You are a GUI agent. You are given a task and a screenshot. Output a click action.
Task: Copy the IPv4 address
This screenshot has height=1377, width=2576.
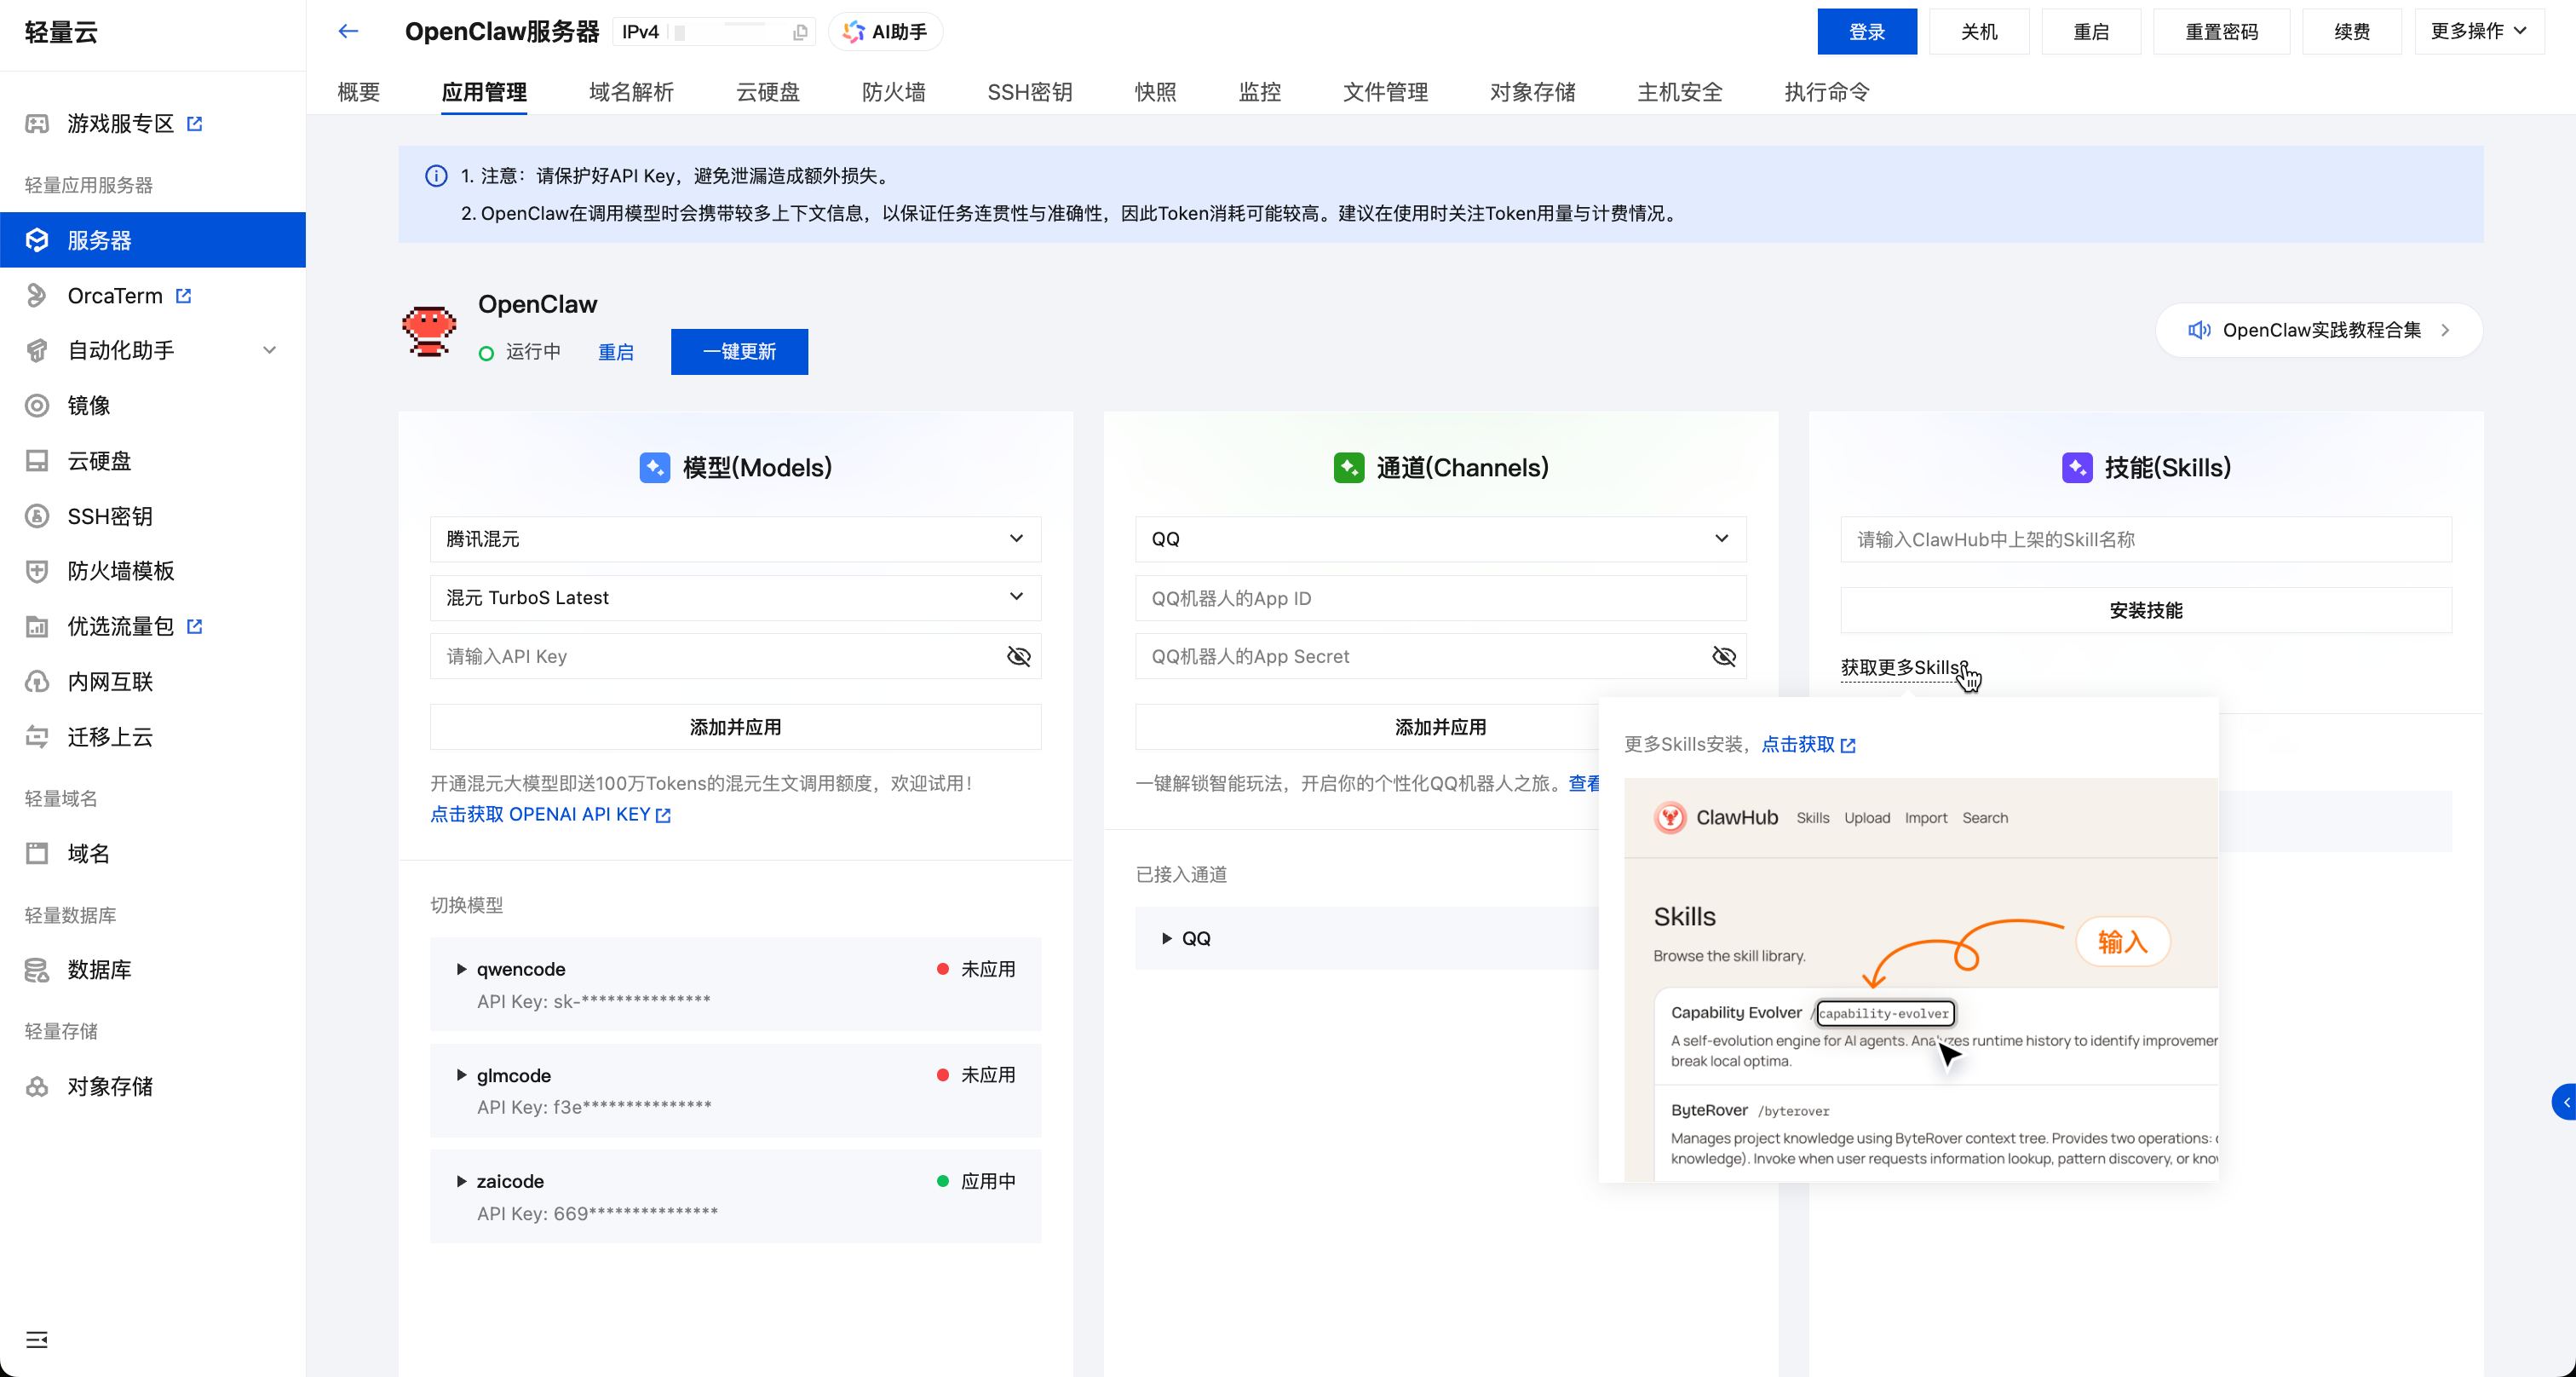coord(799,31)
